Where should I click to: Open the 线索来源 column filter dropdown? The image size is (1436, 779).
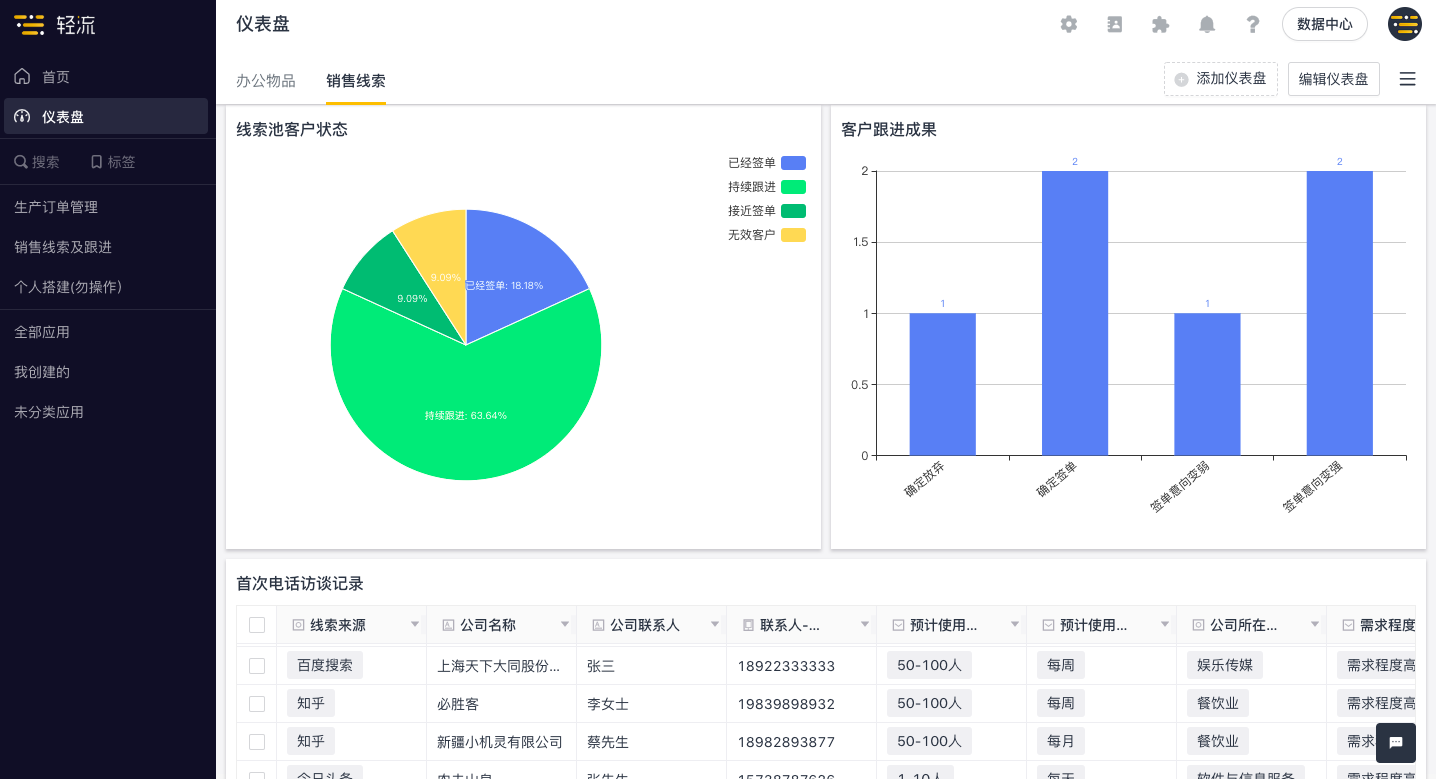(x=417, y=624)
